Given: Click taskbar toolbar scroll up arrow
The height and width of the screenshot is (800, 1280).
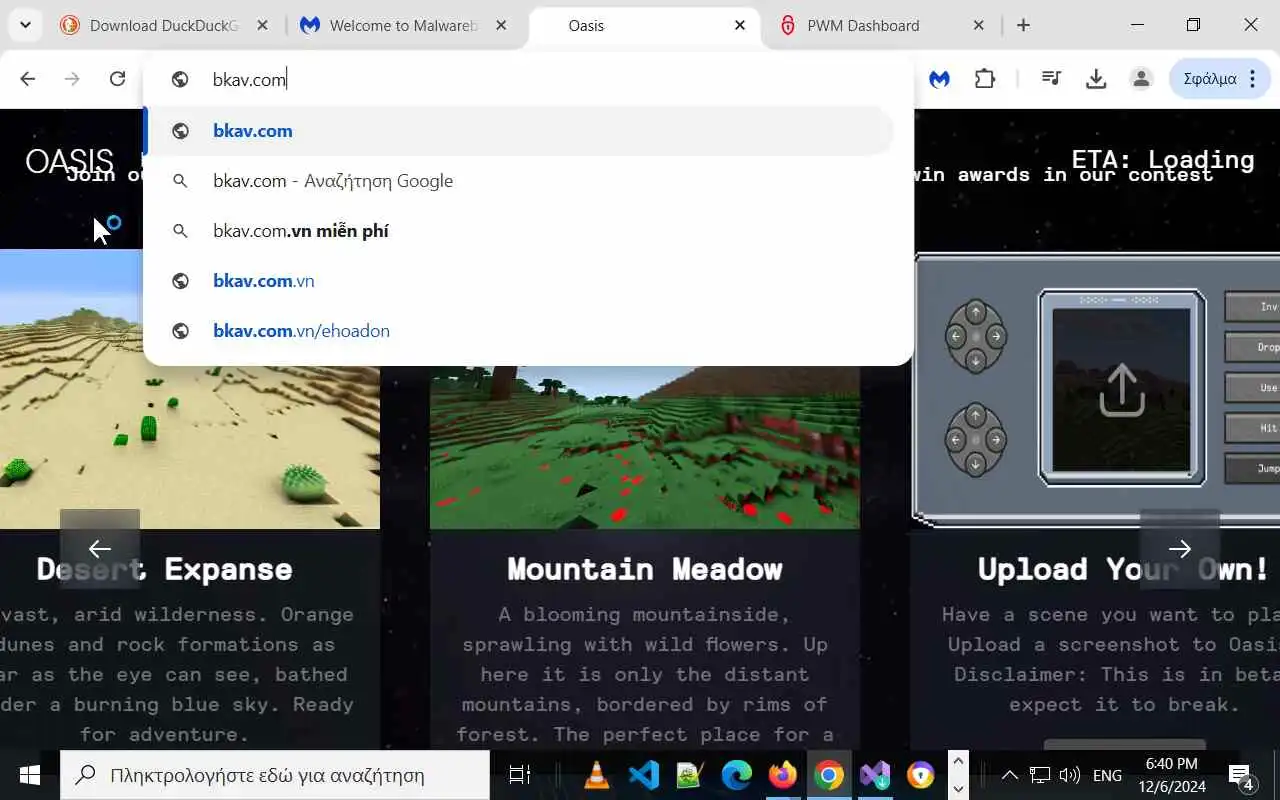Looking at the screenshot, I should 958,763.
